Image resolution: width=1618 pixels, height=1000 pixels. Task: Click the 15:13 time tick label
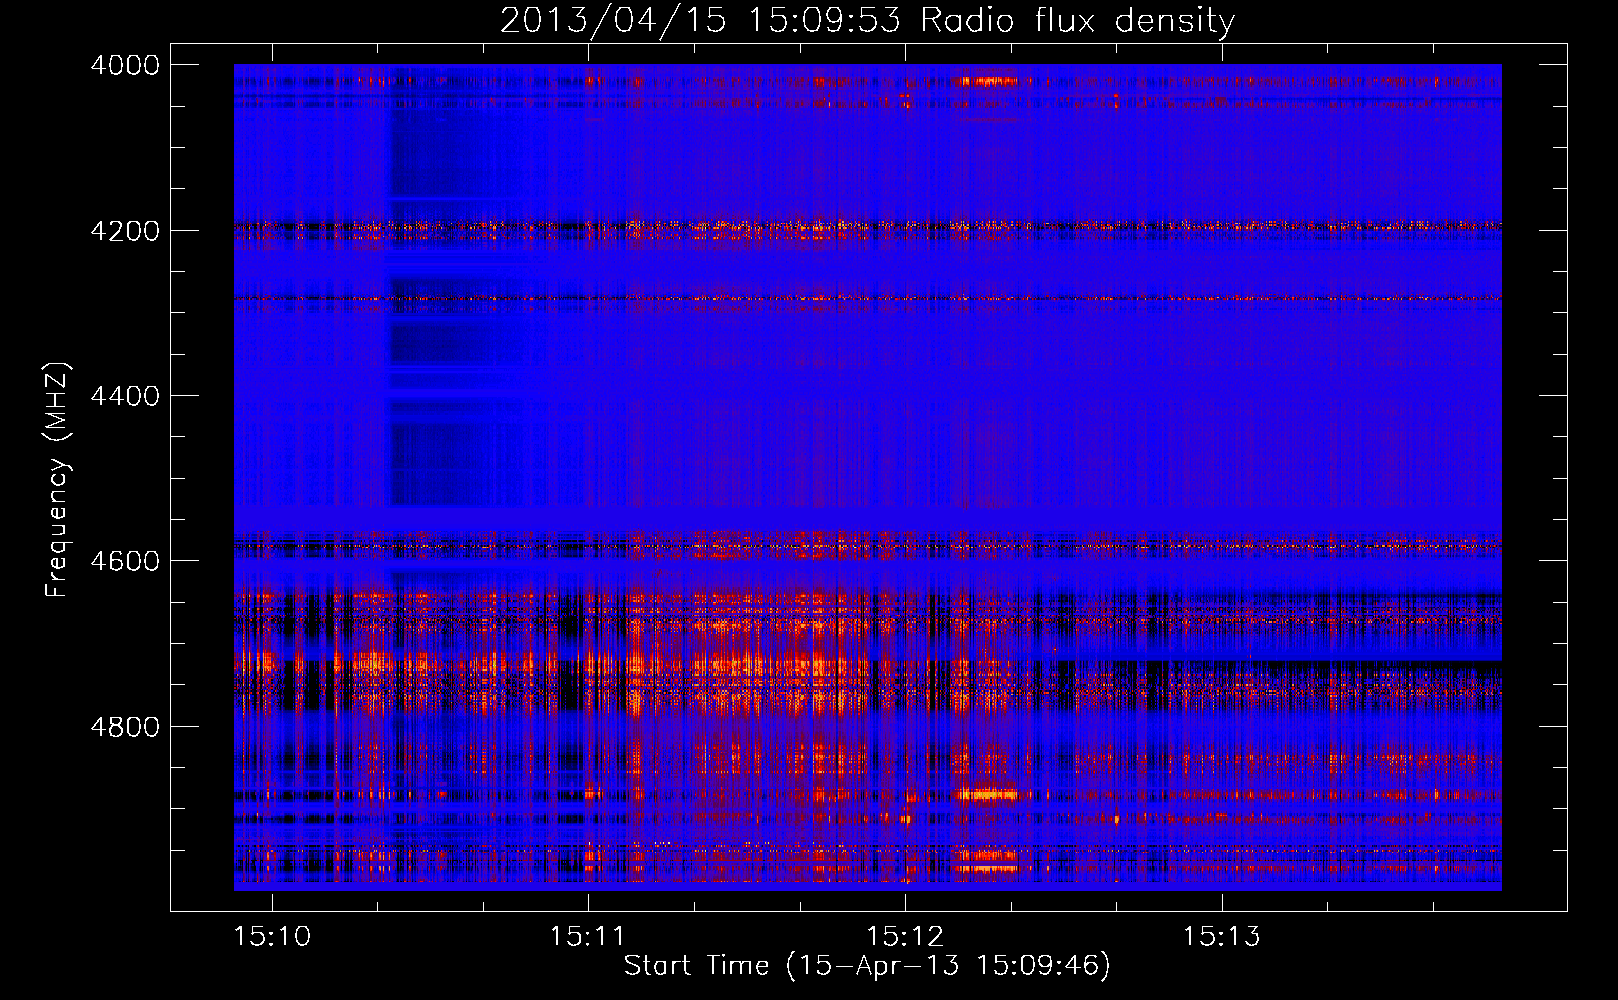pos(1222,936)
